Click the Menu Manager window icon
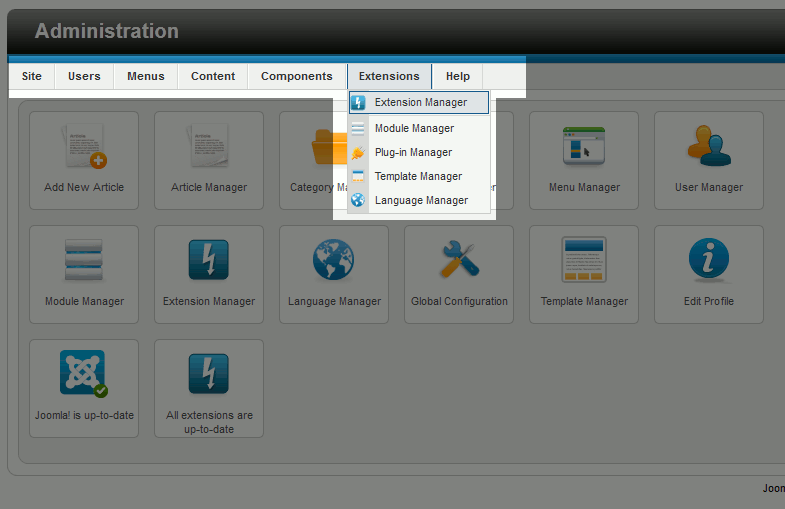 584,146
